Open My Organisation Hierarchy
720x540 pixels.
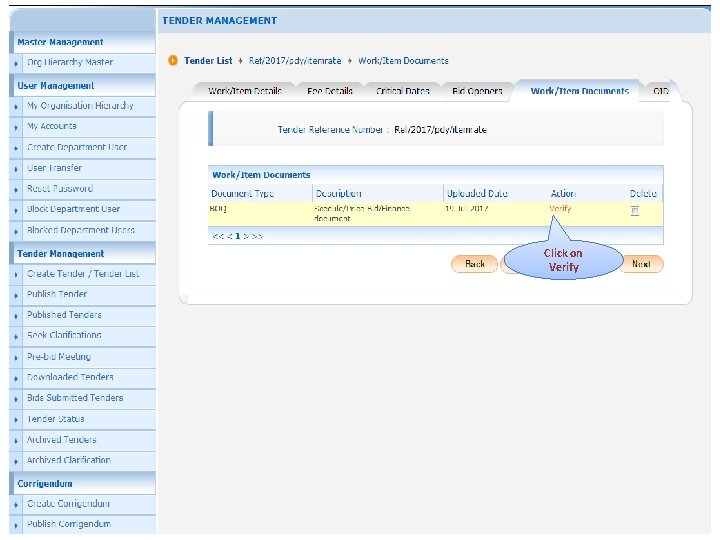click(80, 106)
